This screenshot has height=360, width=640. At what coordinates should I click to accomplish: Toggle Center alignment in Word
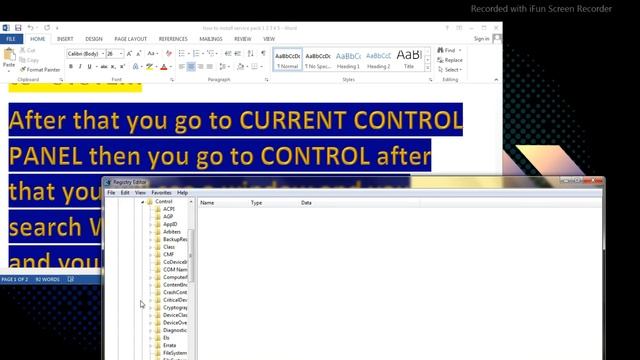(191, 67)
